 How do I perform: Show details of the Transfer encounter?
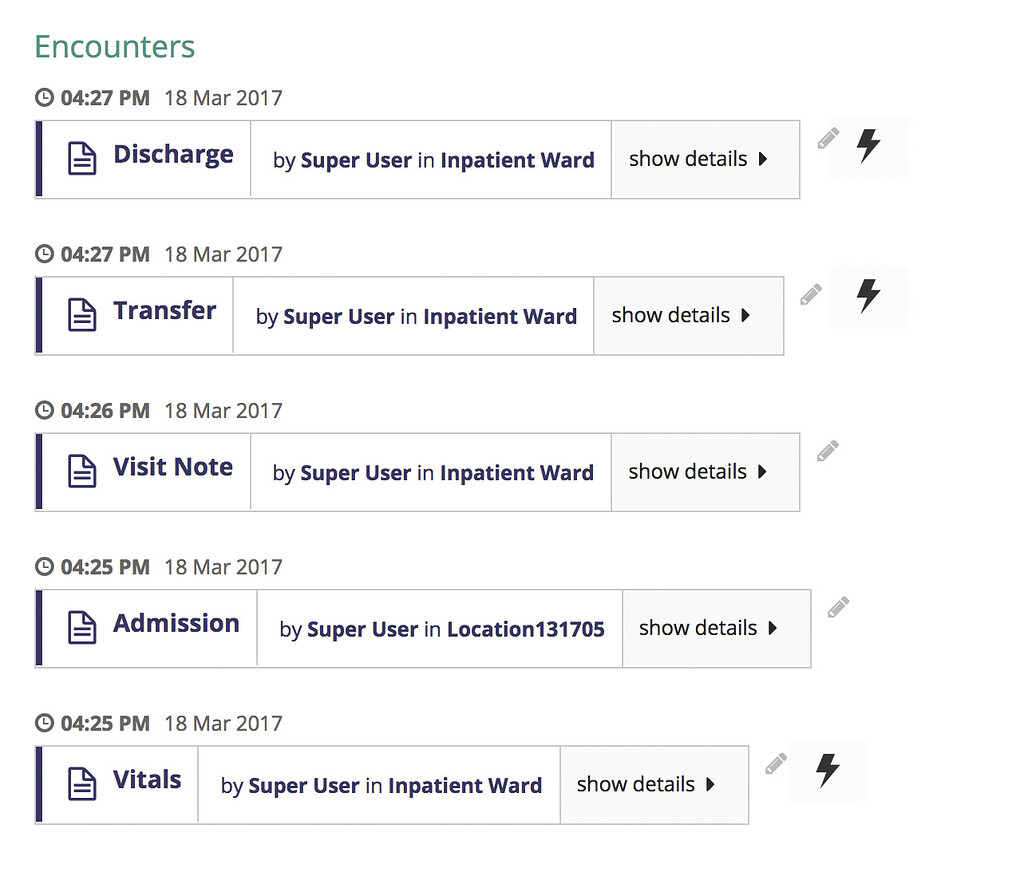pyautogui.click(x=688, y=315)
